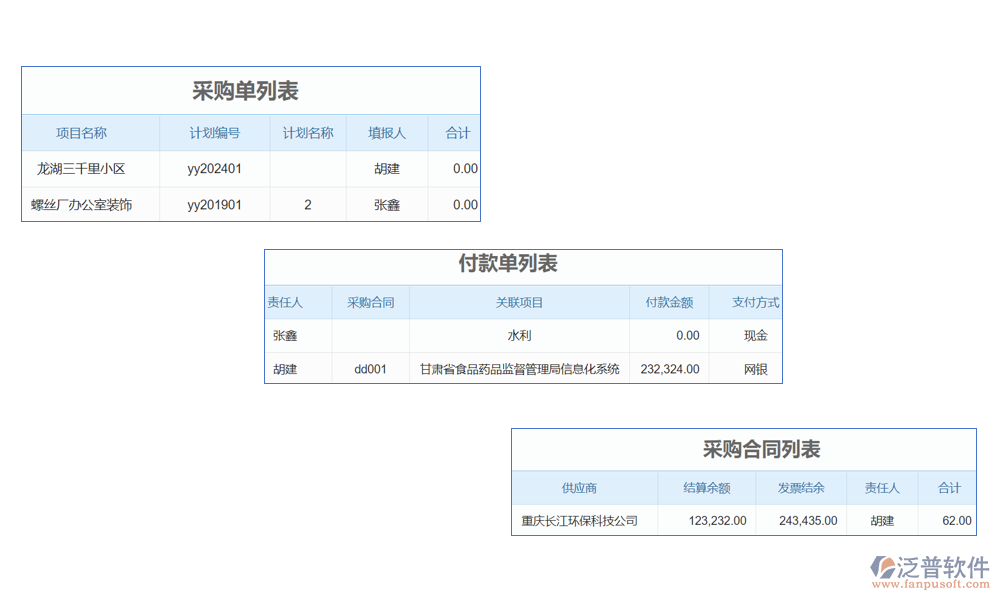1000x600 pixels.
Task: Click plan number yy201901
Action: (214, 205)
